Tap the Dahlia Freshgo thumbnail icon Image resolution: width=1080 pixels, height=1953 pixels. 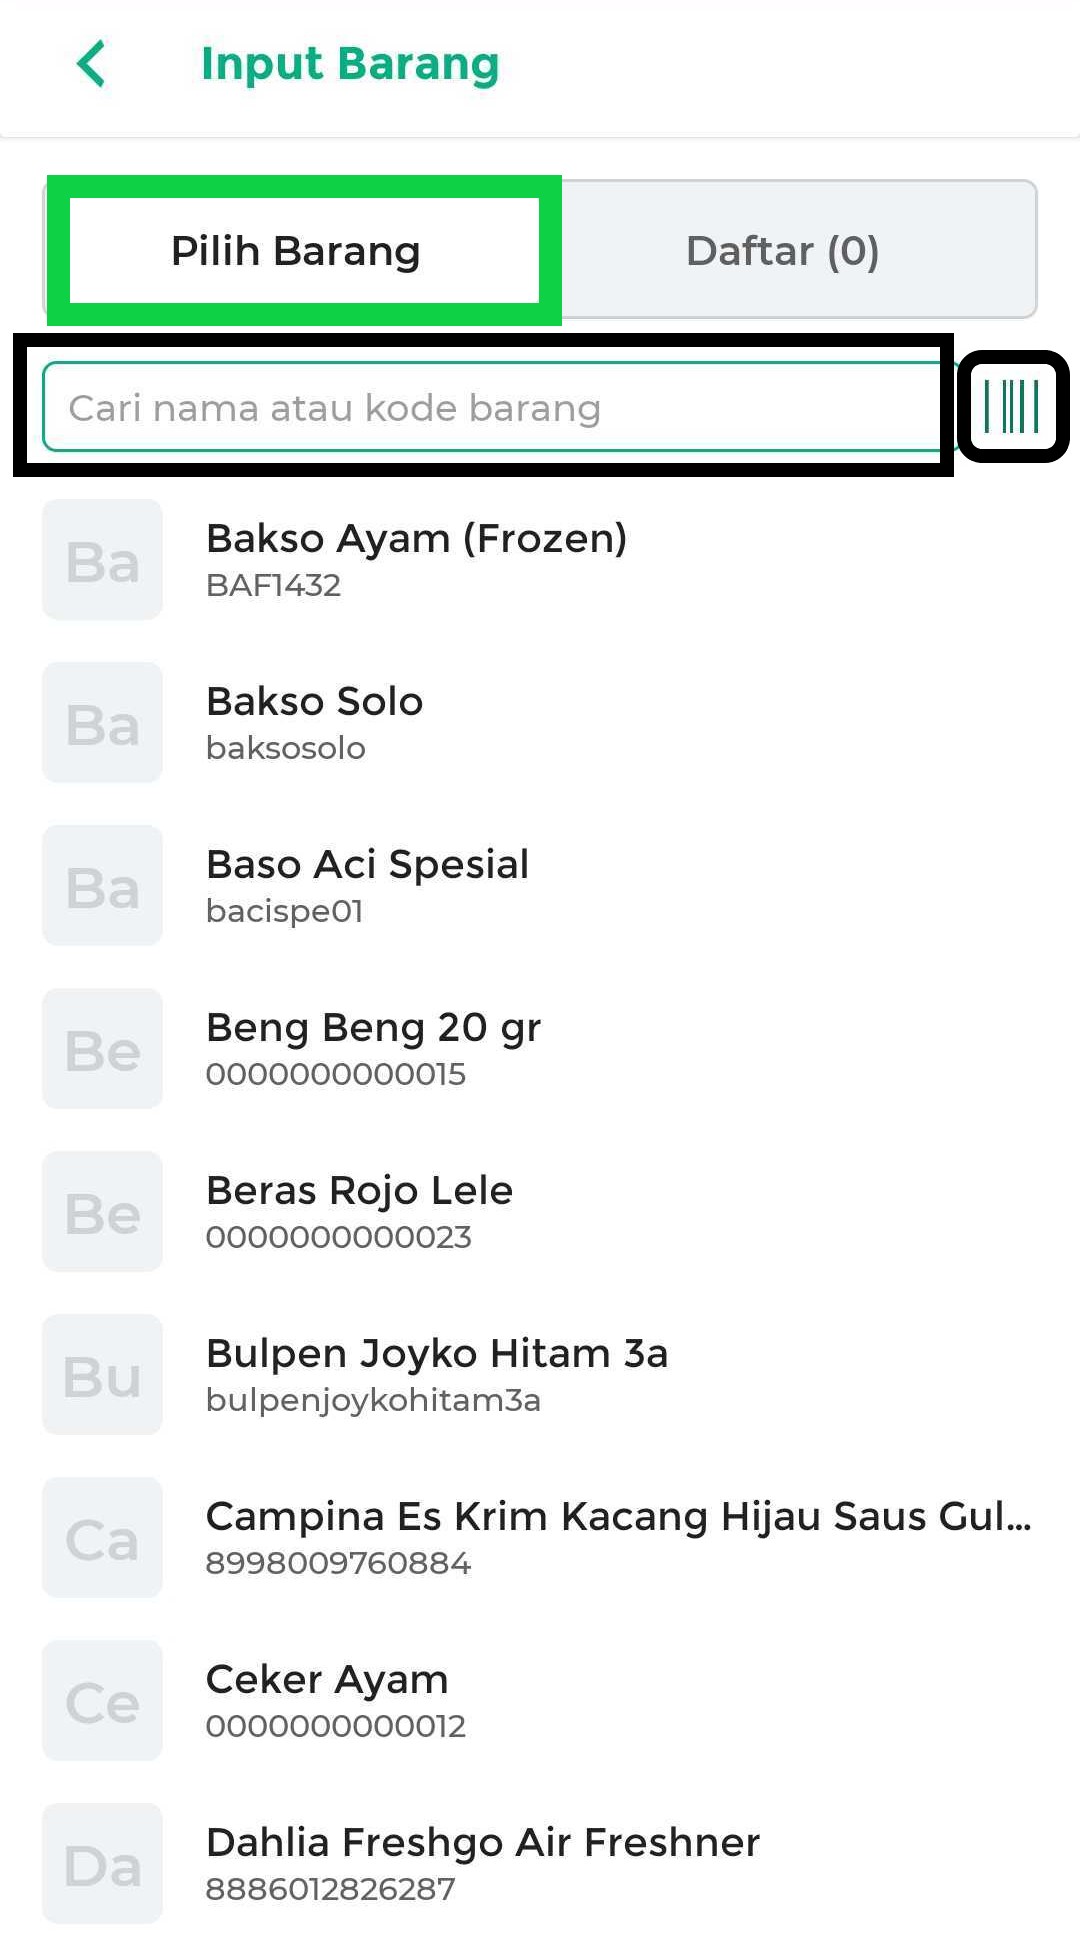click(x=102, y=1864)
